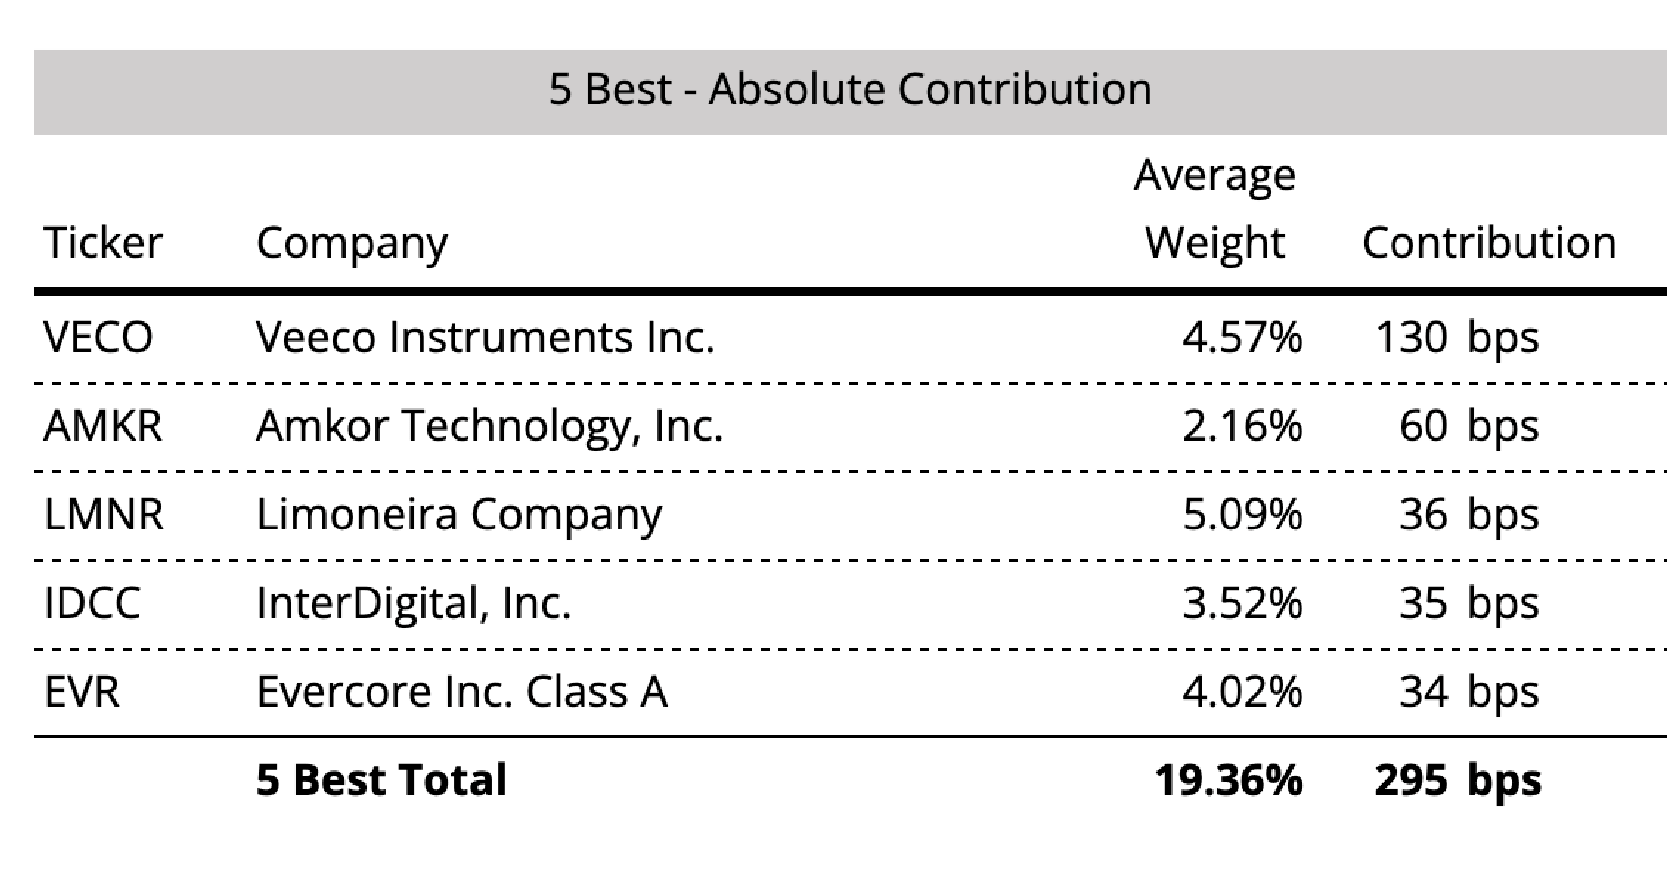
Task: Select Amkor Technology, Inc. company name
Action: click(x=489, y=426)
